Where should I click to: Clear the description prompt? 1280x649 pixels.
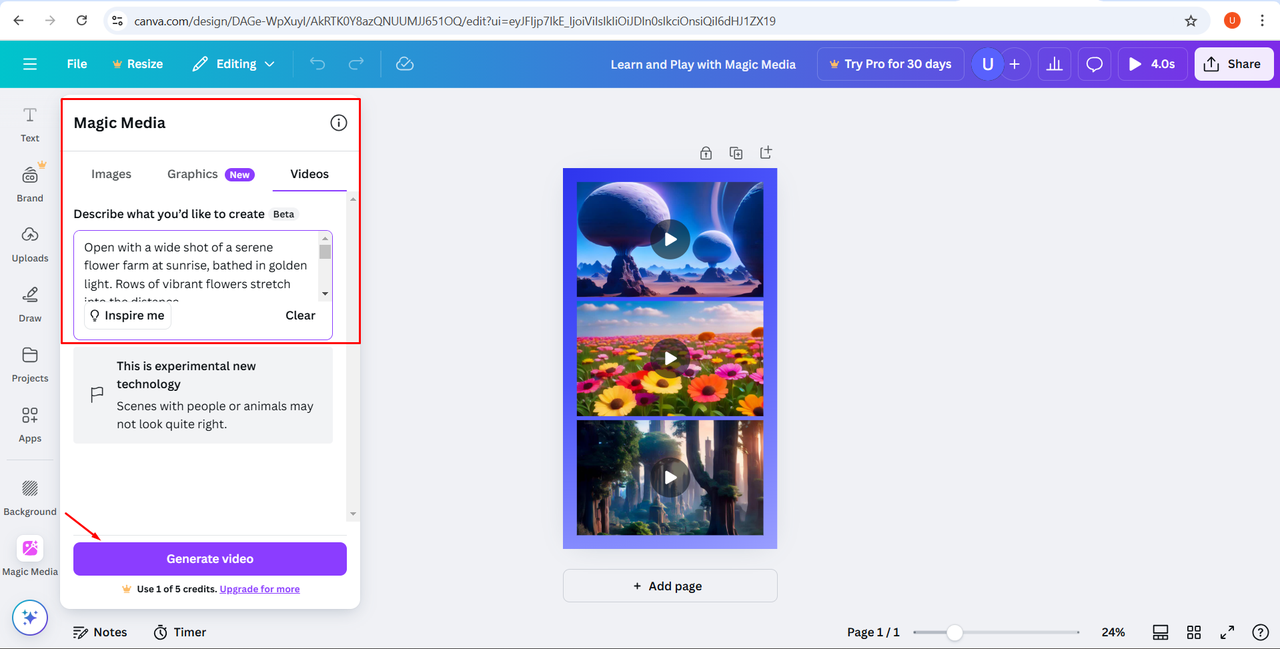300,315
